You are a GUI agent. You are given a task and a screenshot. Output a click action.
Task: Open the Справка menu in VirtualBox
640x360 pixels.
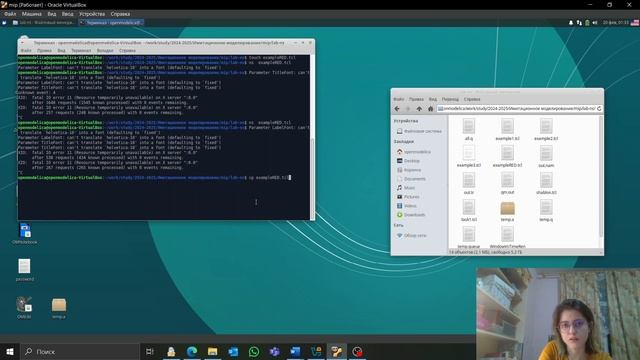pyautogui.click(x=120, y=14)
